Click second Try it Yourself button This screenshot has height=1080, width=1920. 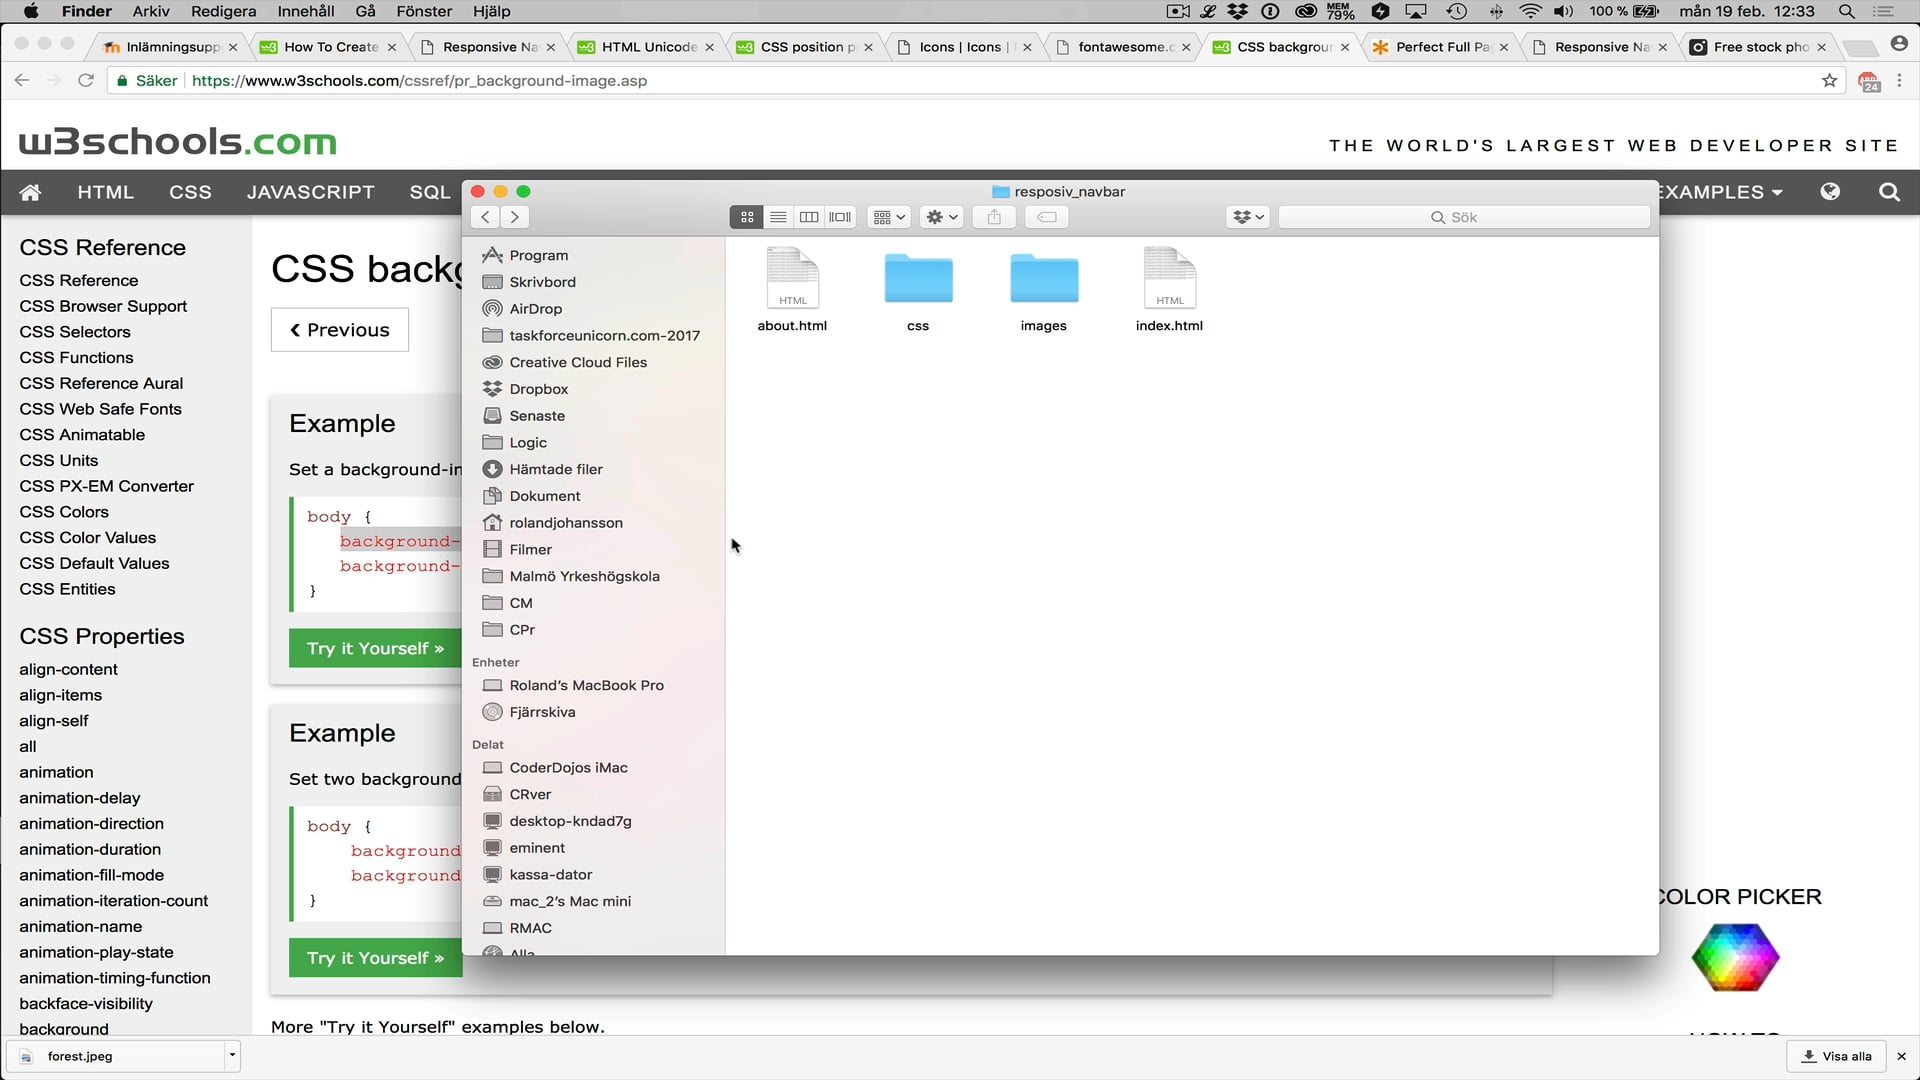(375, 958)
